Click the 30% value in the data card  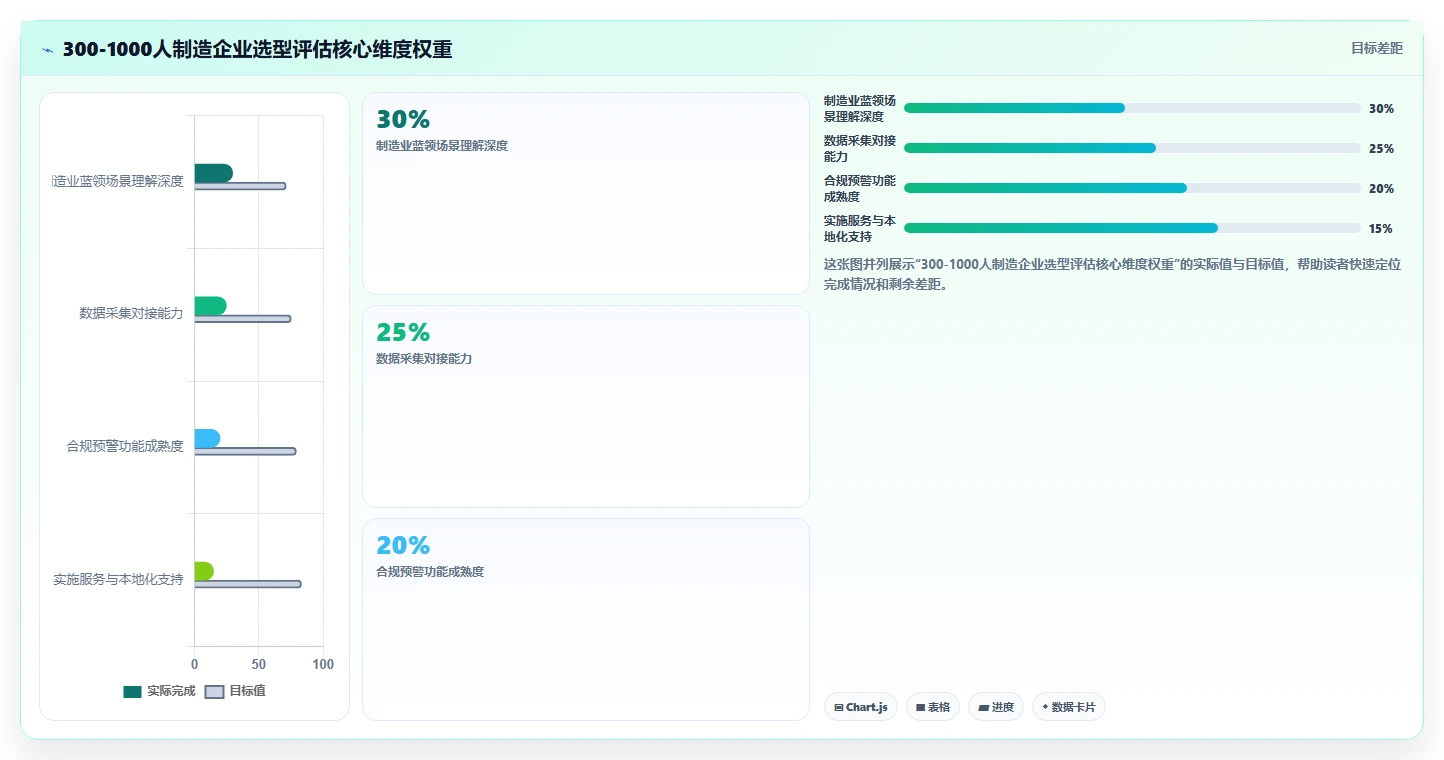click(403, 119)
